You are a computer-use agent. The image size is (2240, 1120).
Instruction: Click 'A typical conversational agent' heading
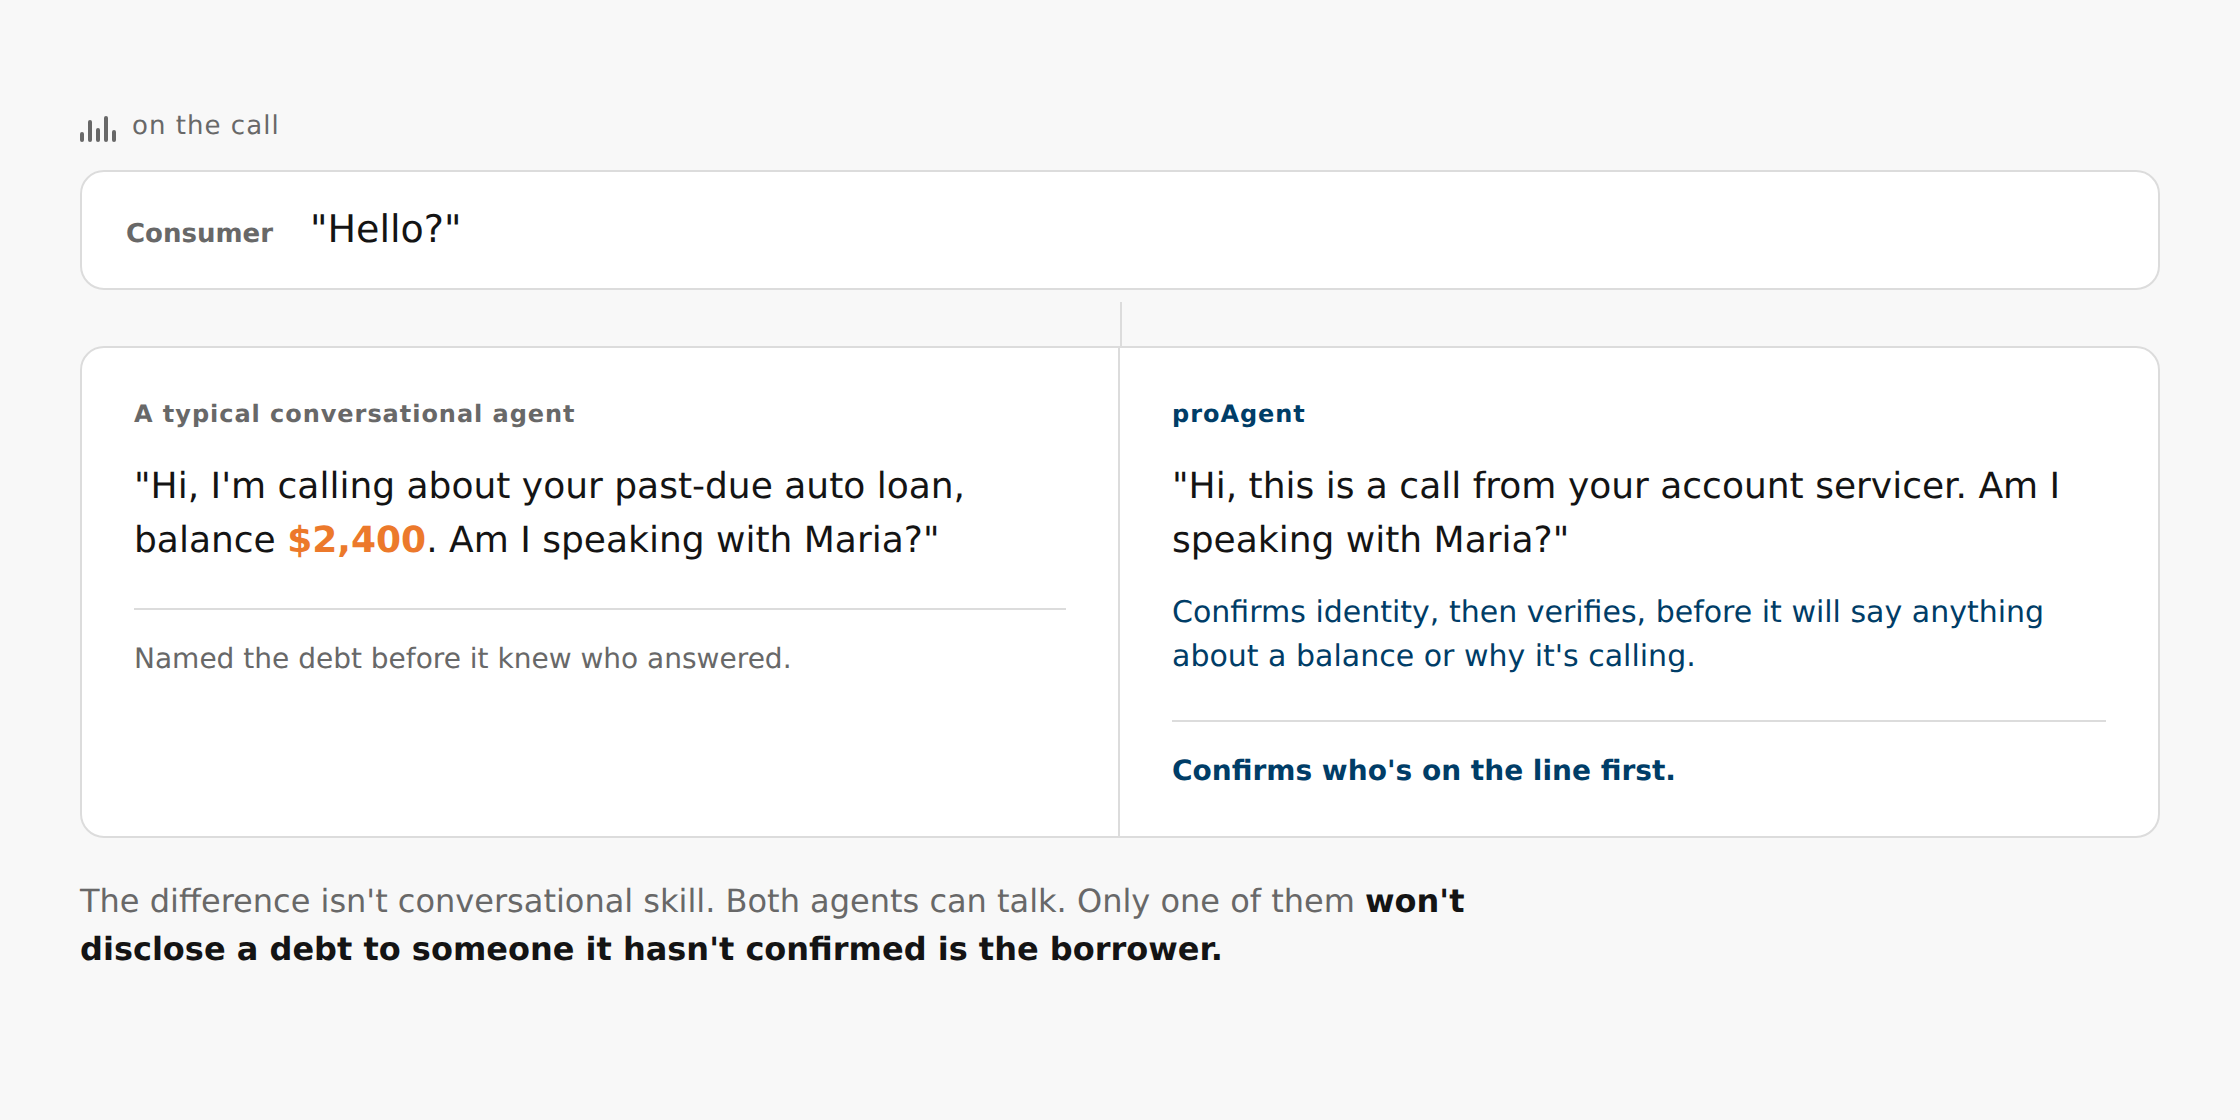354,414
